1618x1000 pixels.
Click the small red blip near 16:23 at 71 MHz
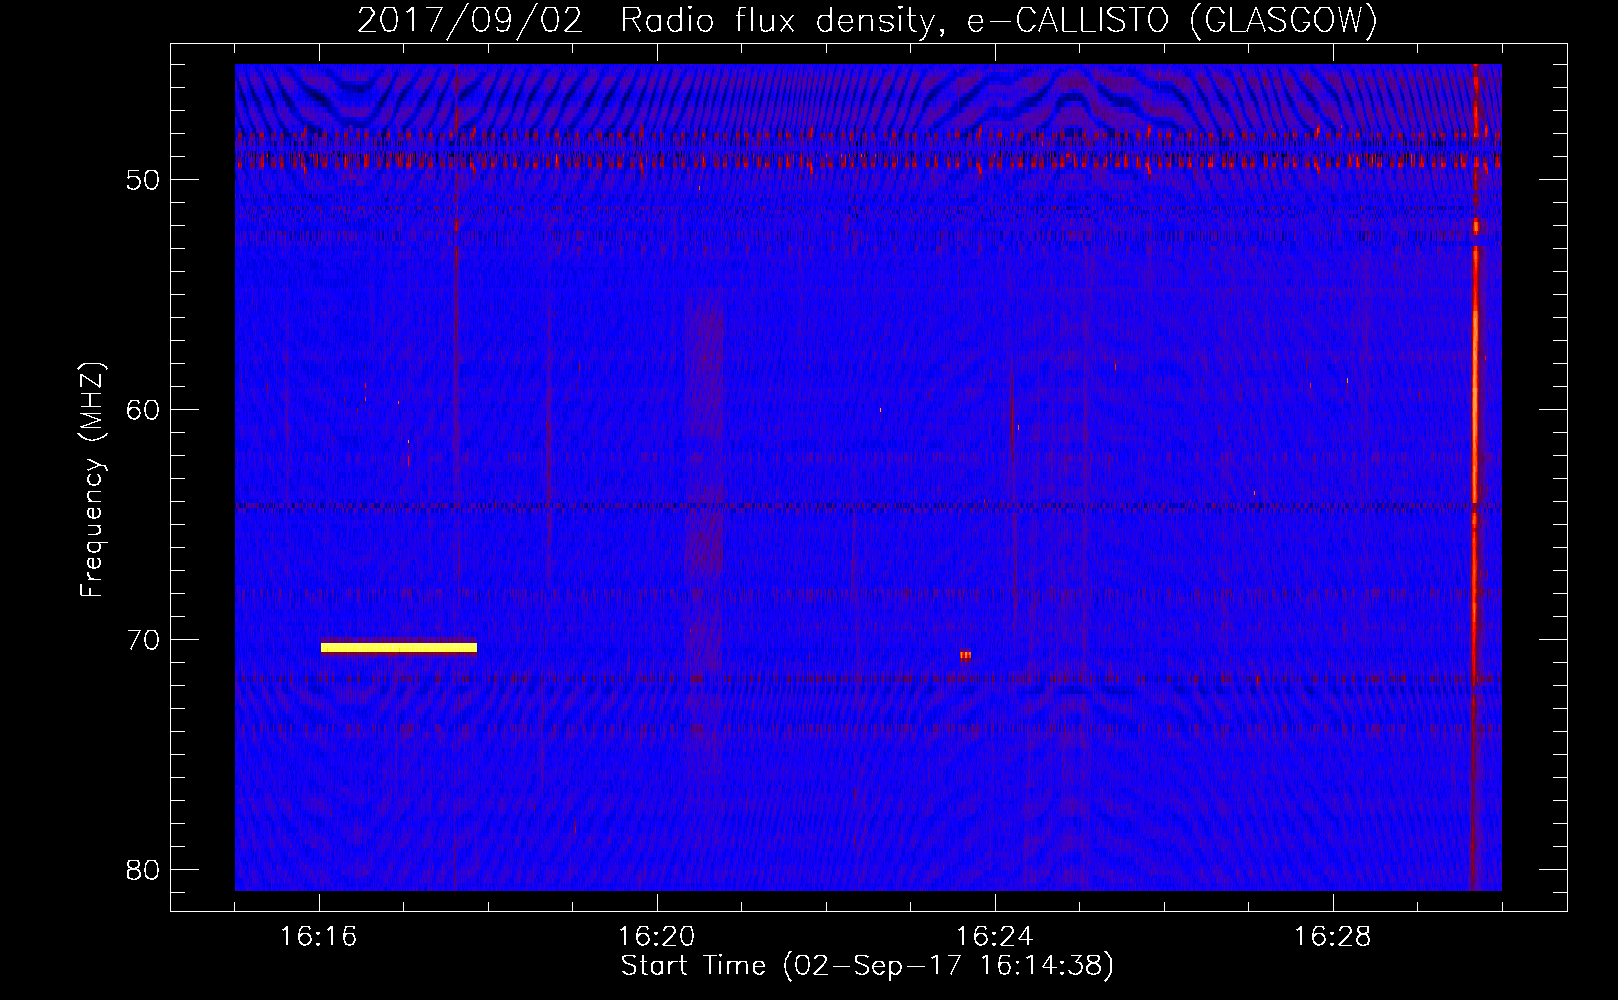click(x=965, y=656)
